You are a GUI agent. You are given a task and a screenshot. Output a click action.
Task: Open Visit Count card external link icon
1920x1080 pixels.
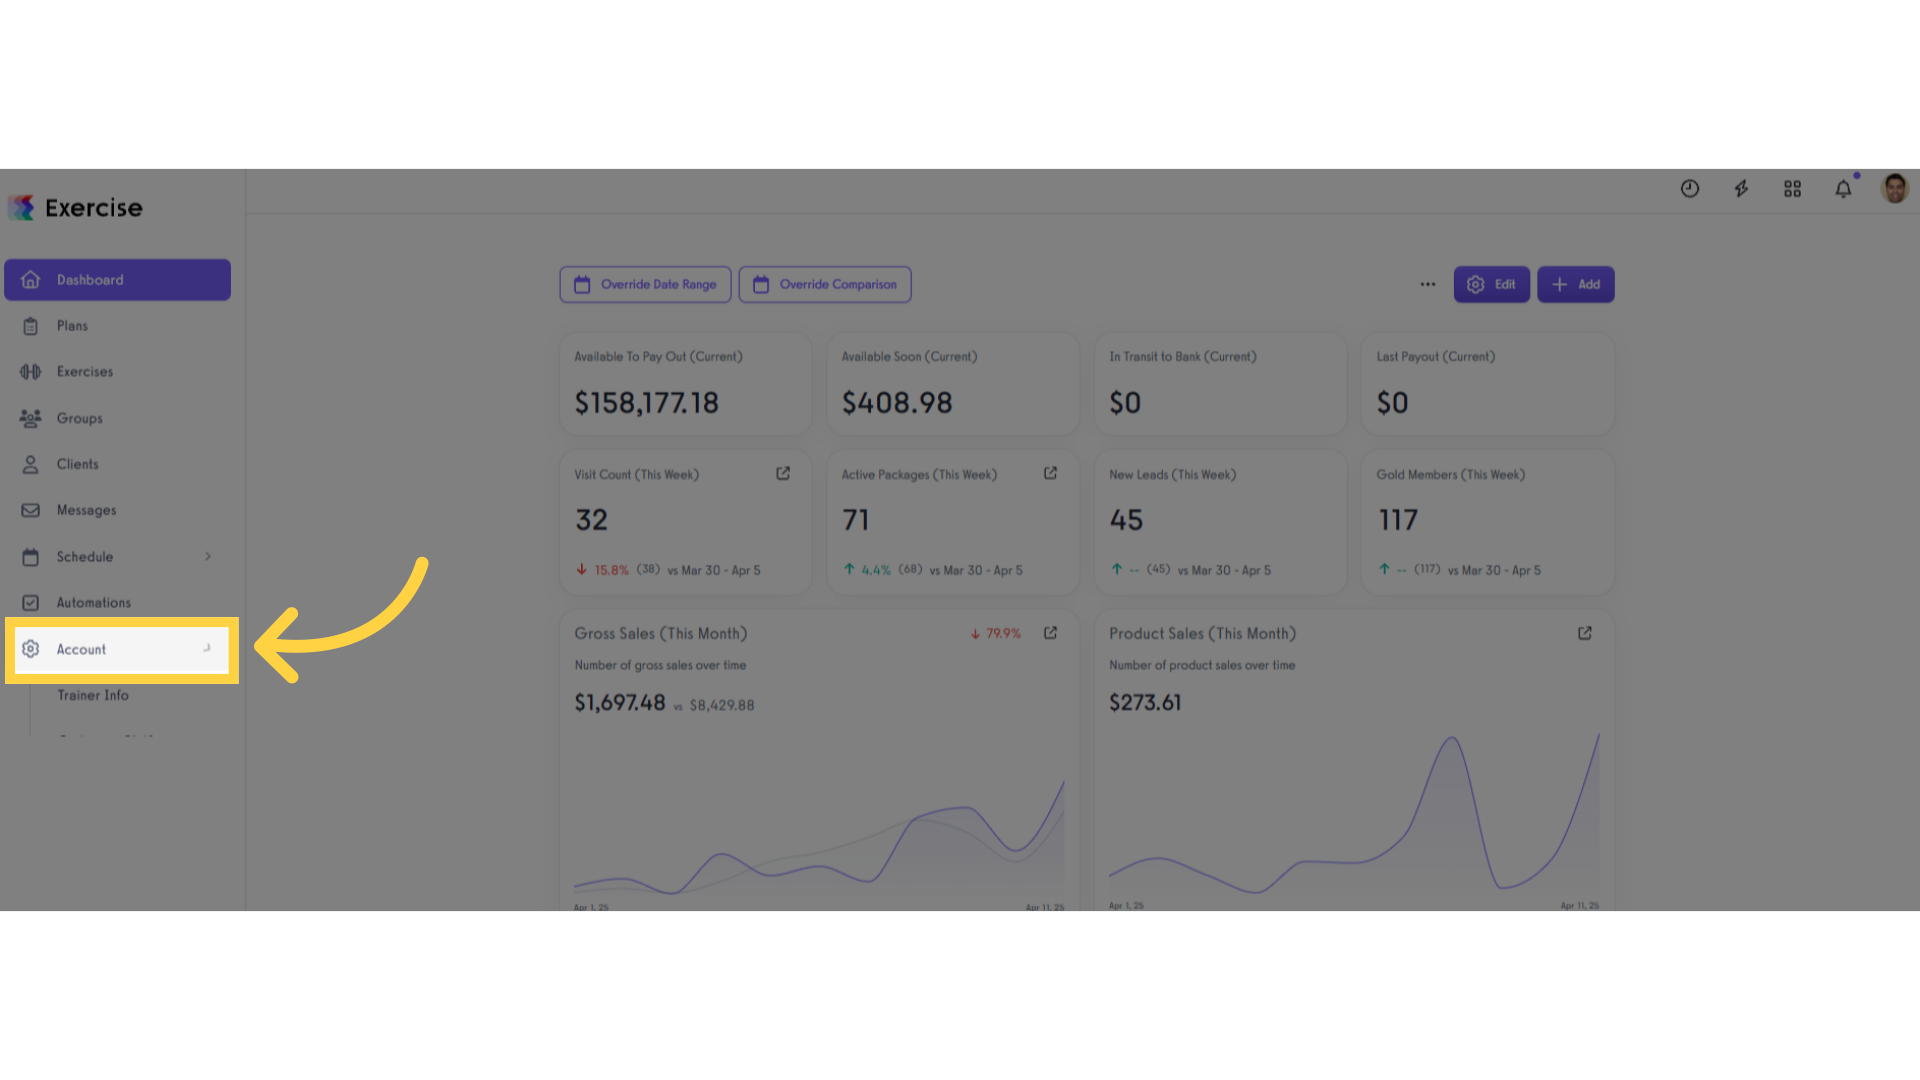[x=783, y=474]
